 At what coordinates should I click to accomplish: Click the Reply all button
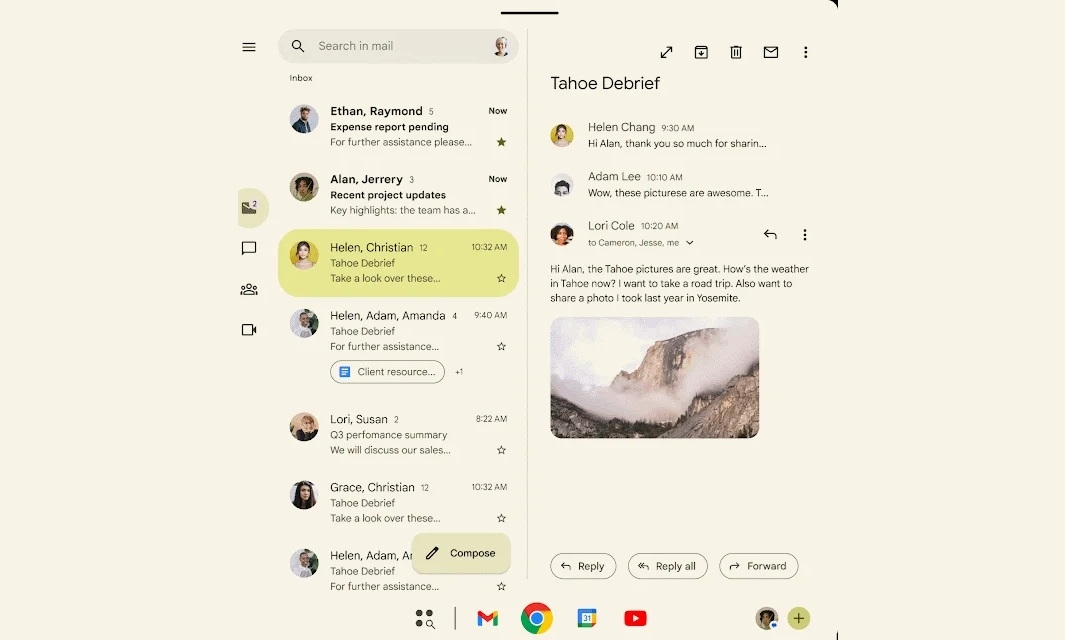click(x=667, y=566)
